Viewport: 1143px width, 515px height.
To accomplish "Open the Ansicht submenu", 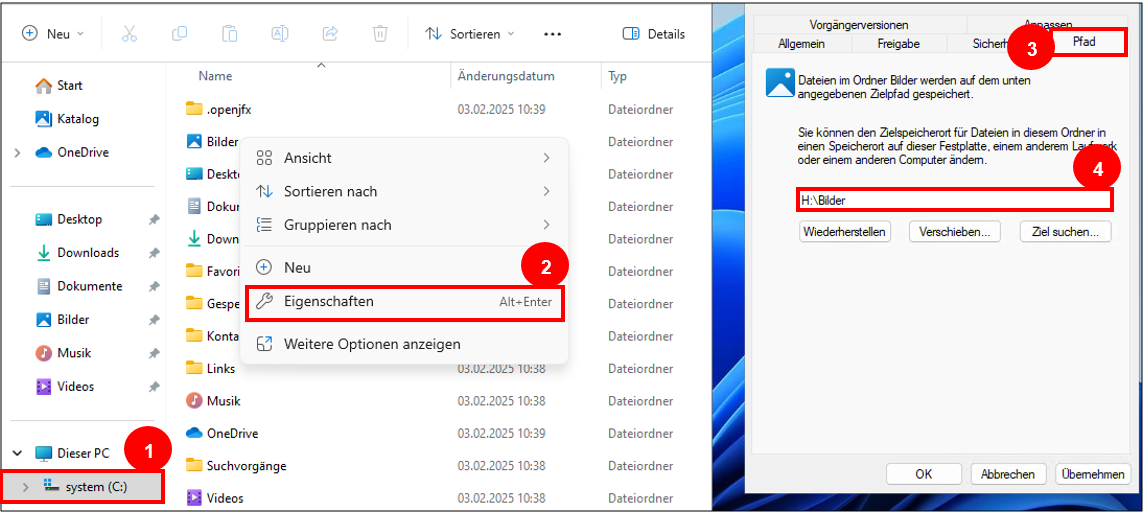I will click(404, 158).
